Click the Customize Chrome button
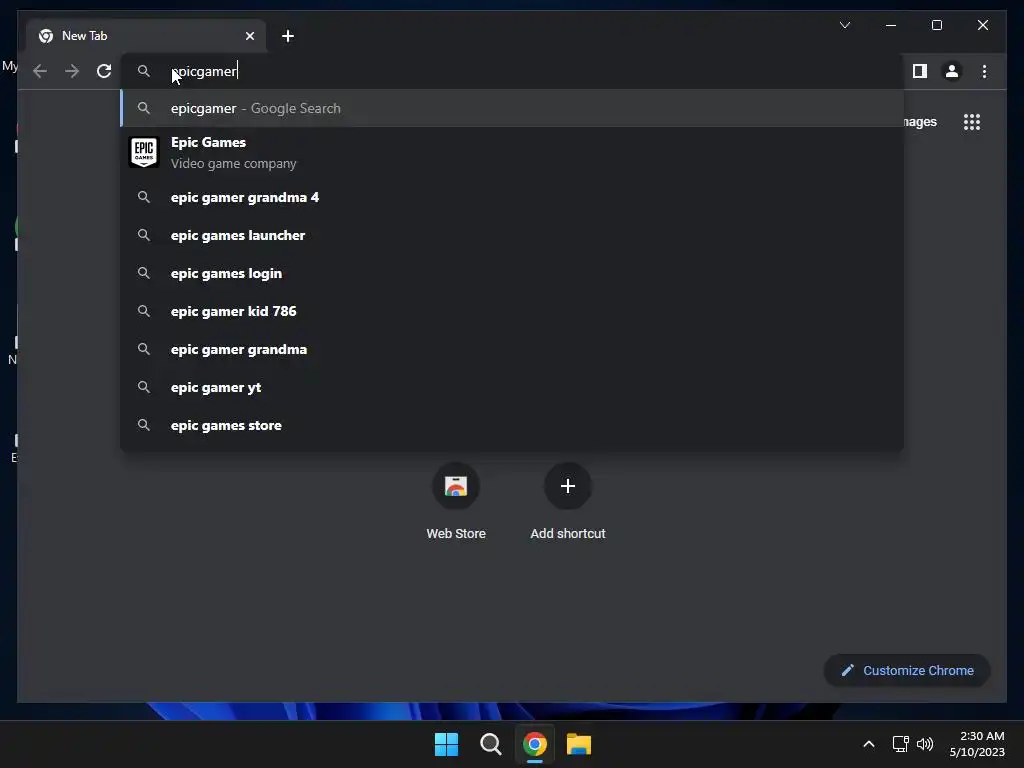This screenshot has width=1024, height=768. click(x=907, y=671)
